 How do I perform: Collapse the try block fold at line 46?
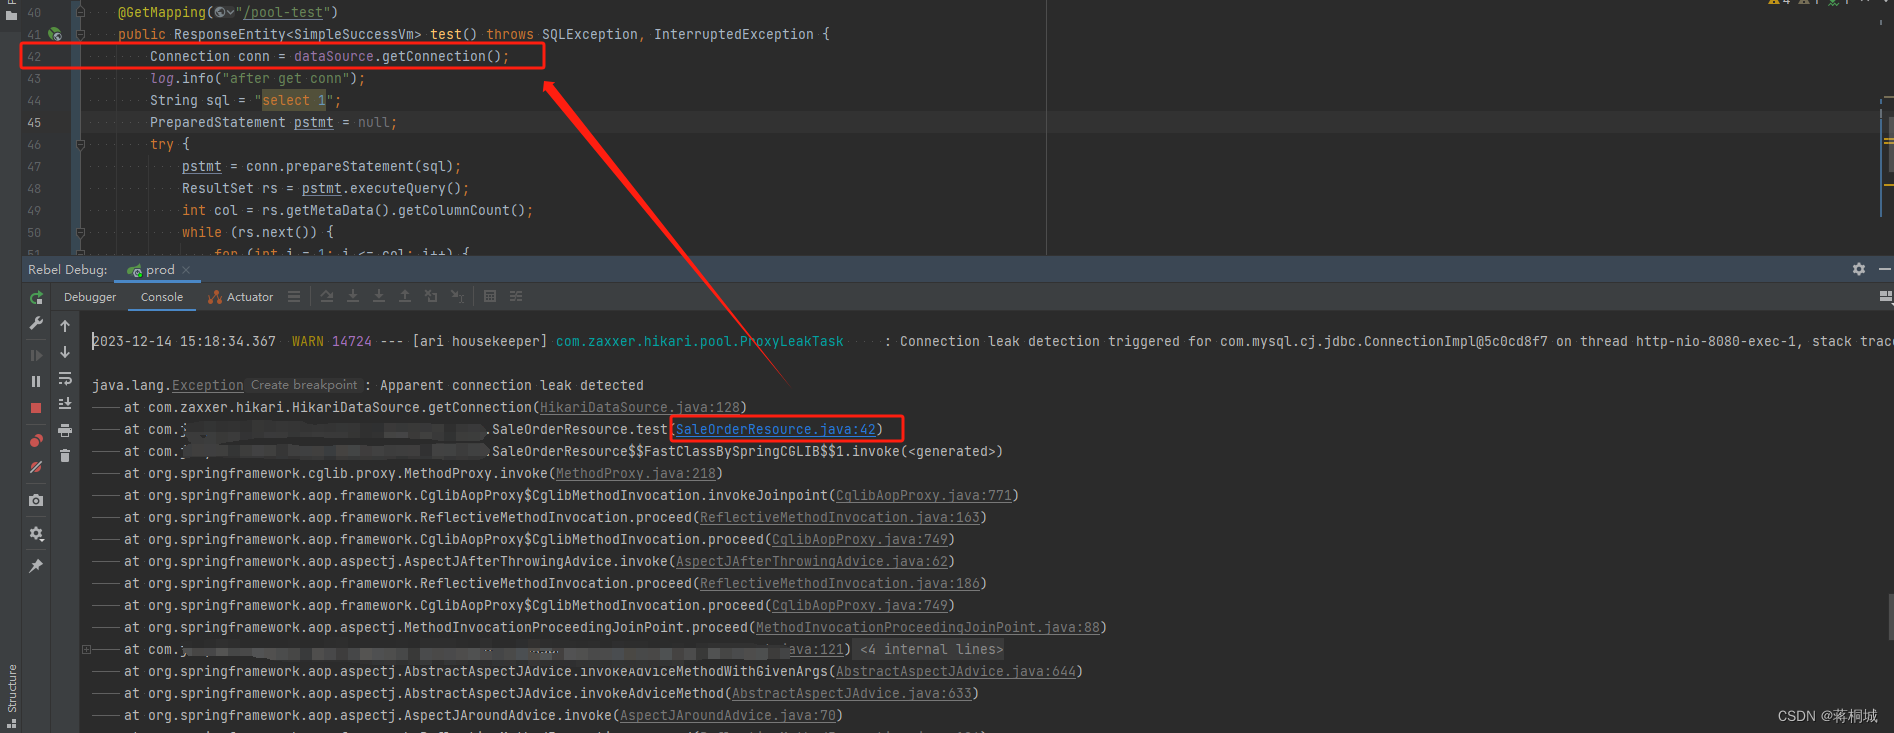[80, 144]
